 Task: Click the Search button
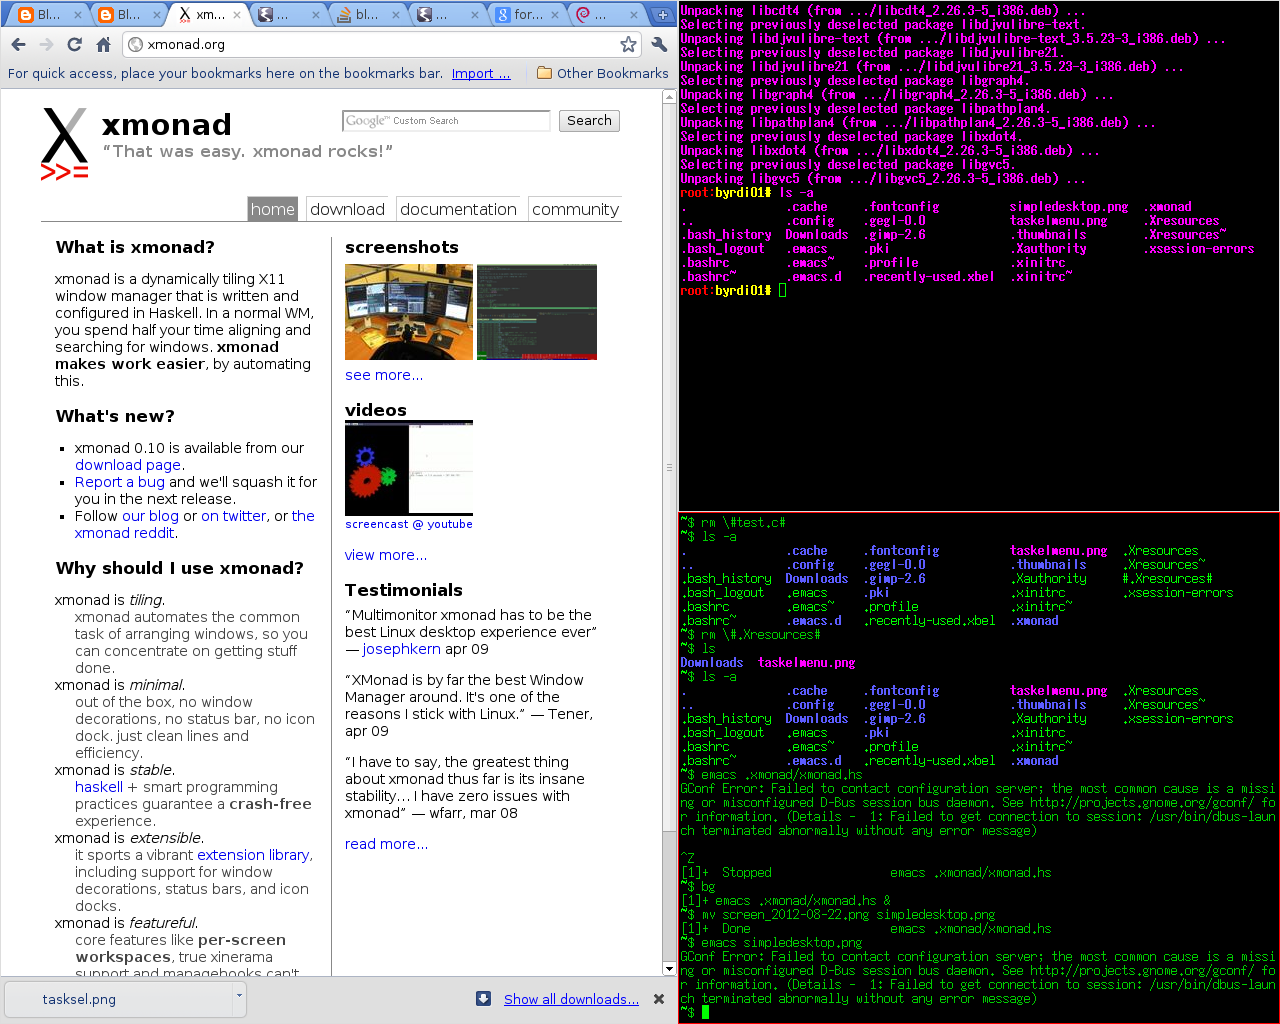[589, 121]
